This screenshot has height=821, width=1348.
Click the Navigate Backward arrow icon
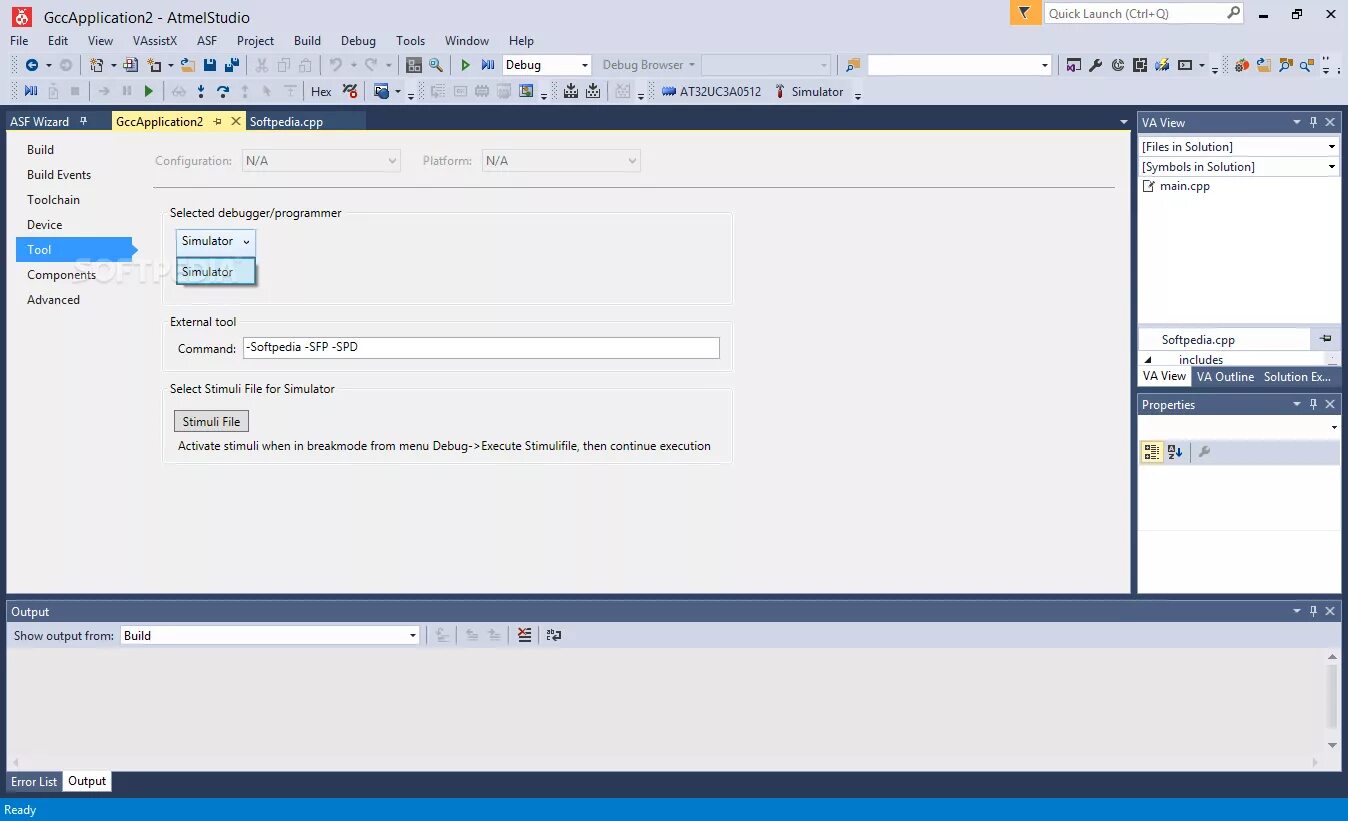pos(32,65)
